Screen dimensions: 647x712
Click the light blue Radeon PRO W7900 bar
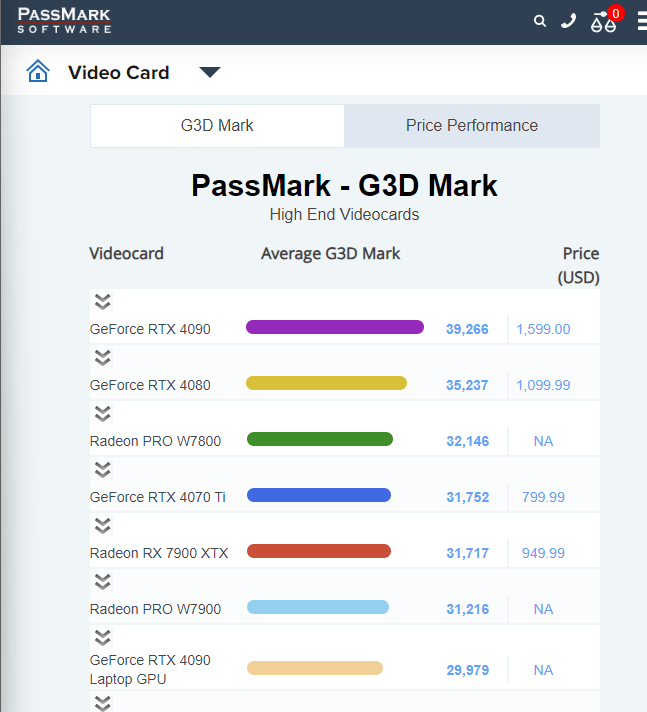coord(318,607)
